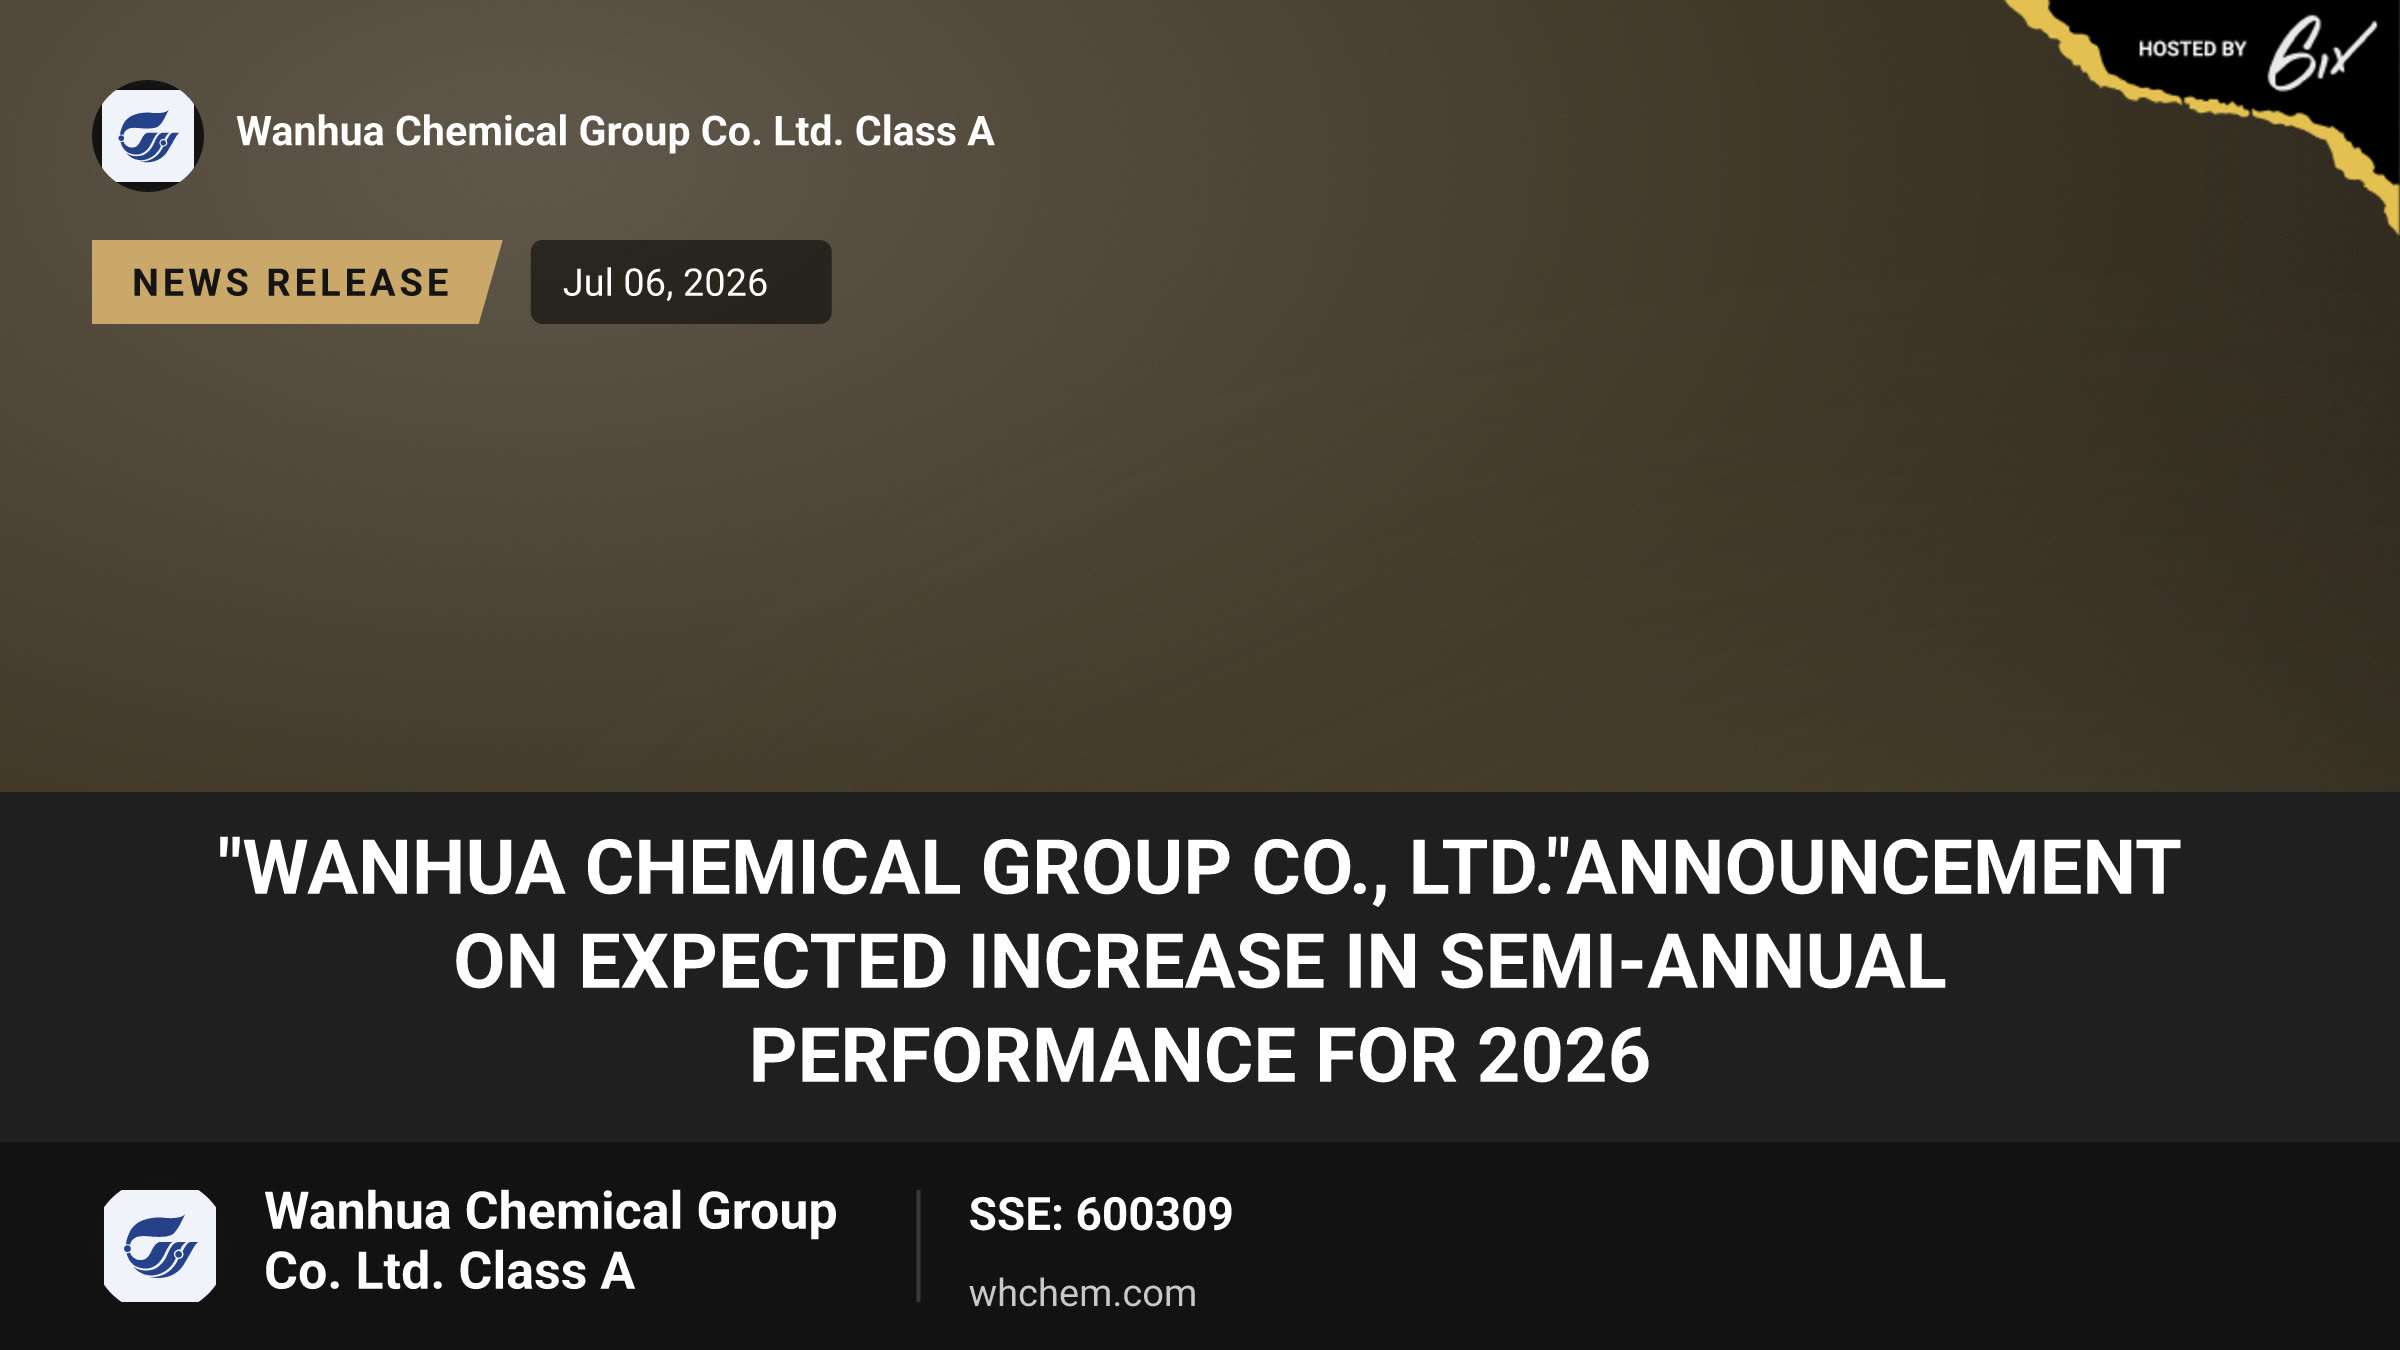The image size is (2400, 1350).
Task: Click the vertical divider in the footer
Action: tap(918, 1245)
